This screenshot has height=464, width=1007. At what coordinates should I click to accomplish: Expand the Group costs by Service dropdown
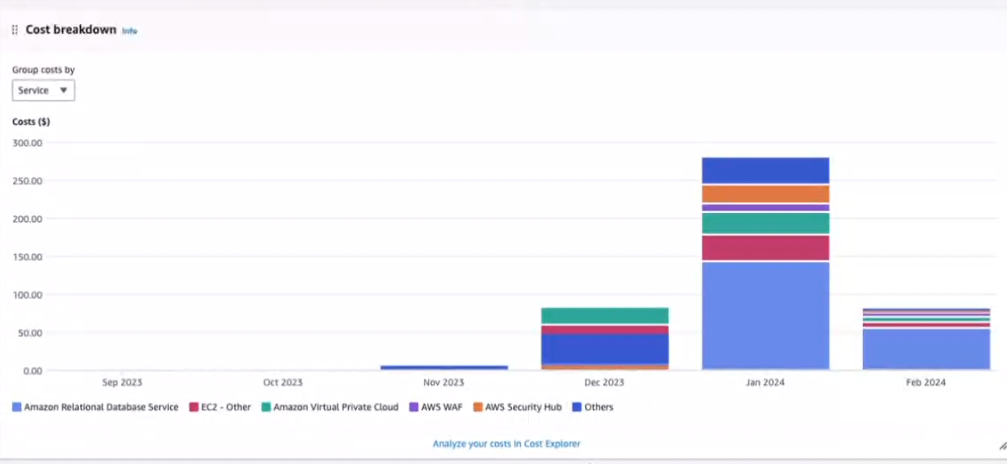click(43, 90)
